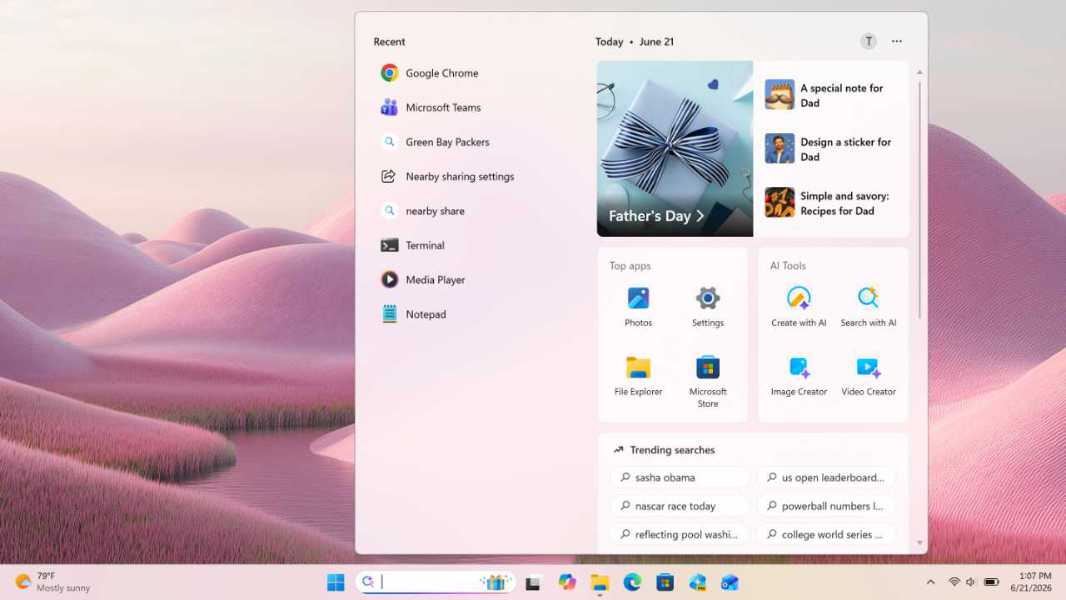Viewport: 1066px width, 600px height.
Task: Open the Father's Day featured card
Action: click(675, 149)
